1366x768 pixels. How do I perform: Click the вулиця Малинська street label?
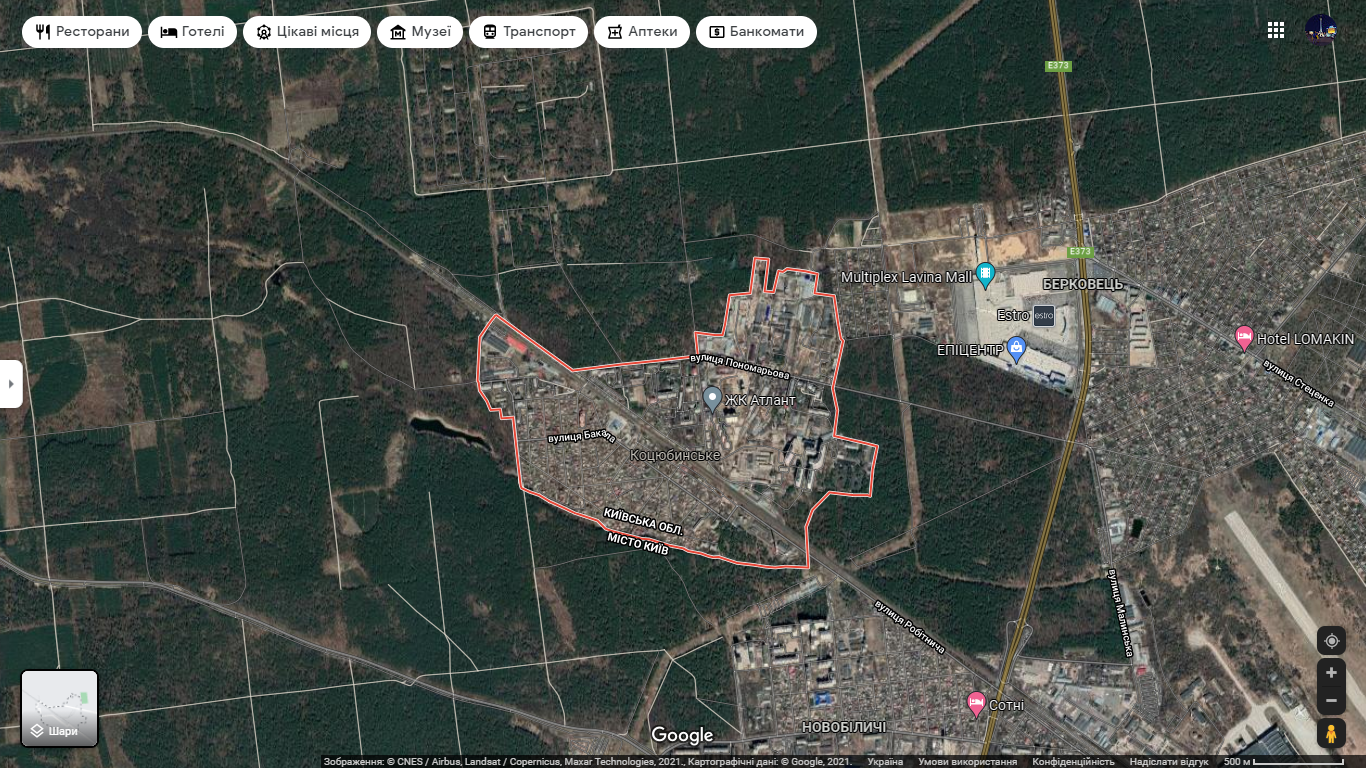coord(1120,614)
